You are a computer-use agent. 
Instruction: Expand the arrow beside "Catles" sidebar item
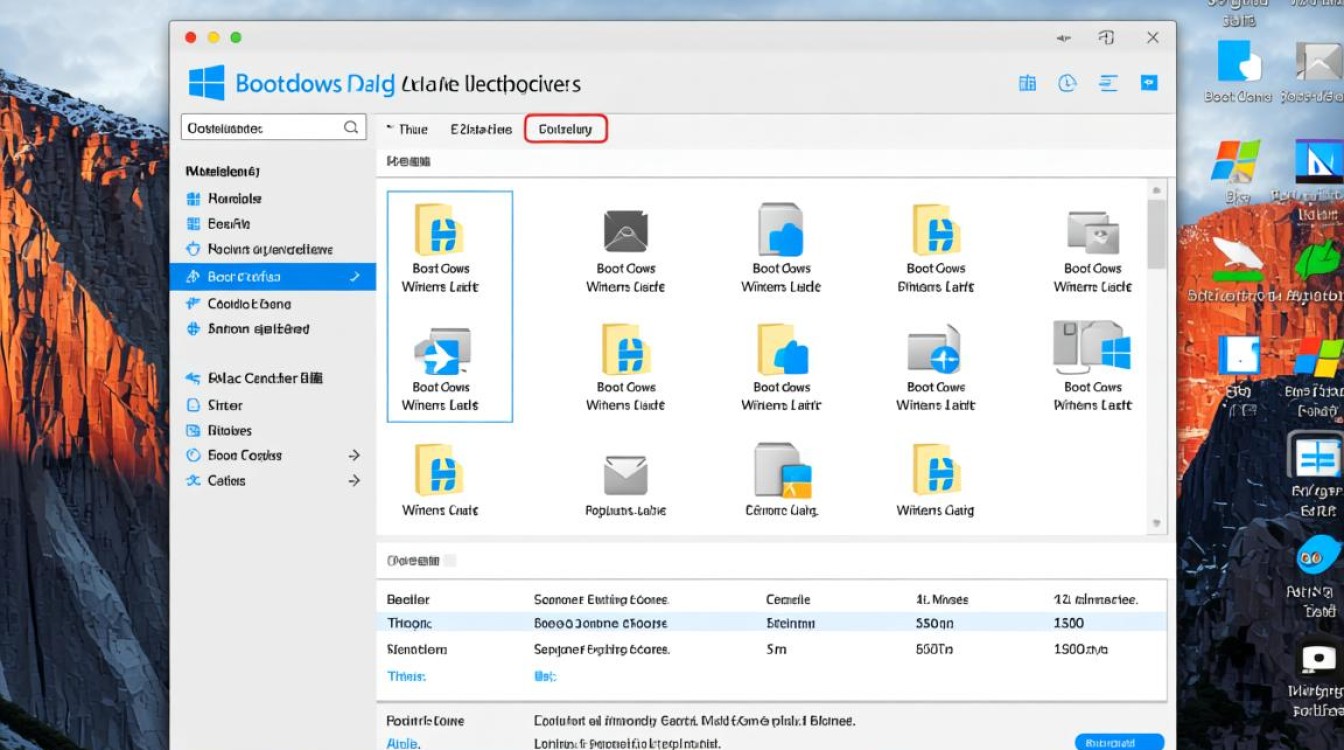tap(354, 481)
